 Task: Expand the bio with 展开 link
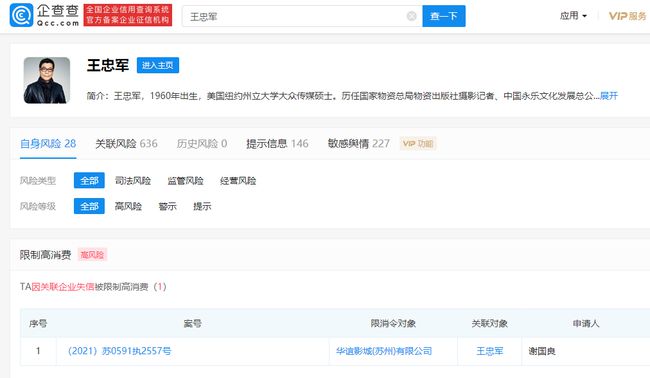click(609, 96)
